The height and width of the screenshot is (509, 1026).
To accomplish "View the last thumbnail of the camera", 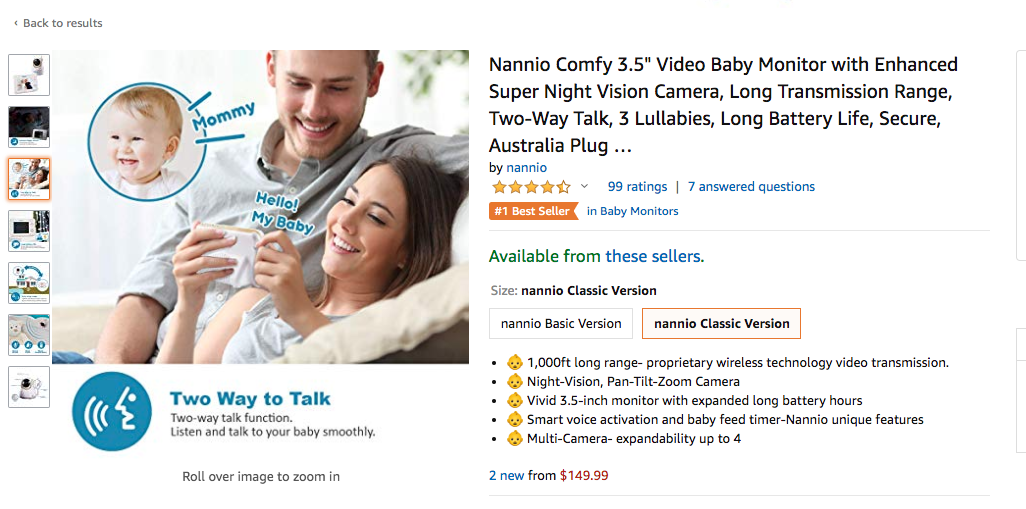I will (x=29, y=387).
